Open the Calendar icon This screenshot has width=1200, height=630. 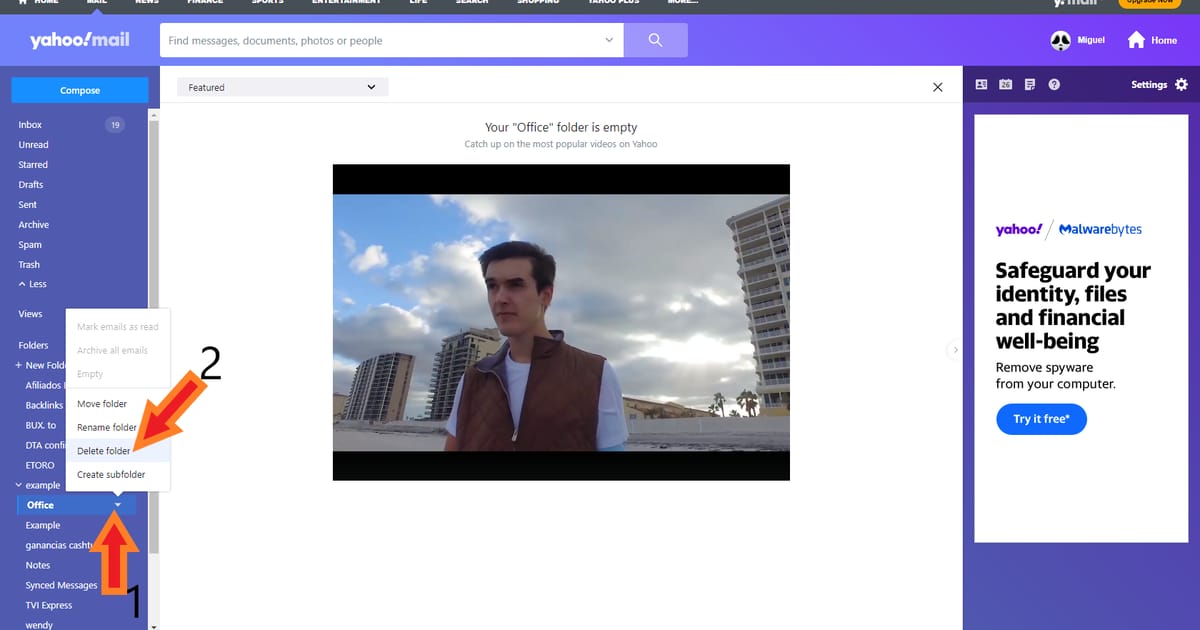(1005, 85)
